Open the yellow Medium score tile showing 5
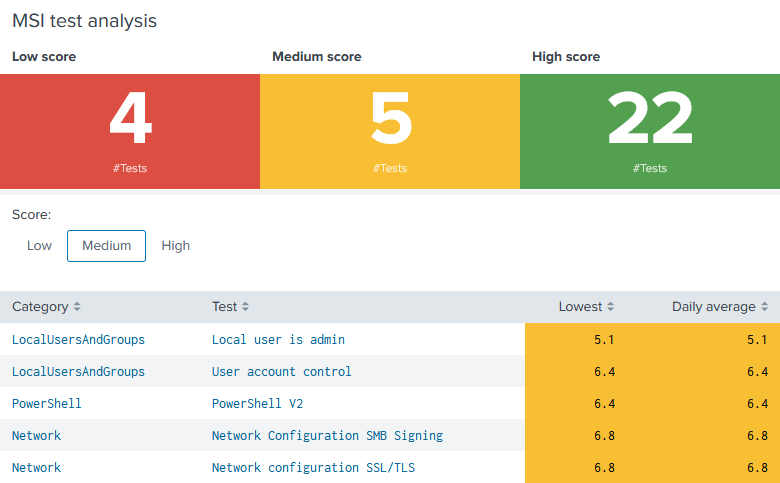 [390, 131]
